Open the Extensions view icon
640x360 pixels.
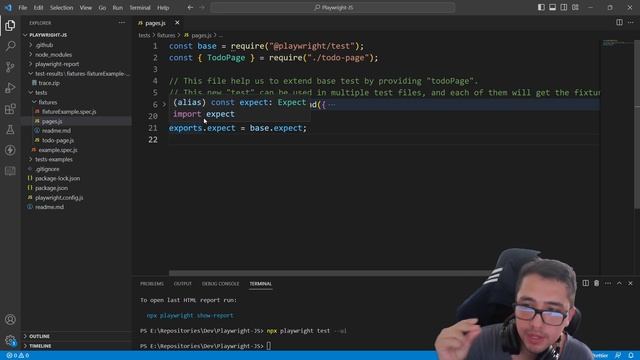10,109
